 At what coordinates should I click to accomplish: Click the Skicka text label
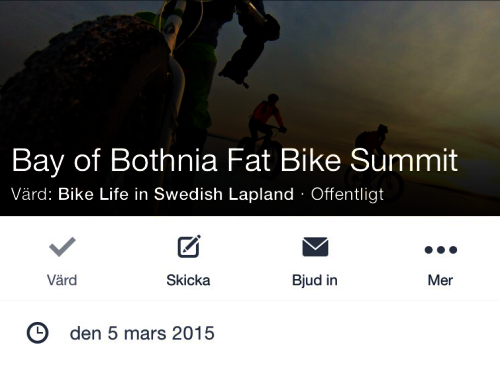(x=188, y=280)
